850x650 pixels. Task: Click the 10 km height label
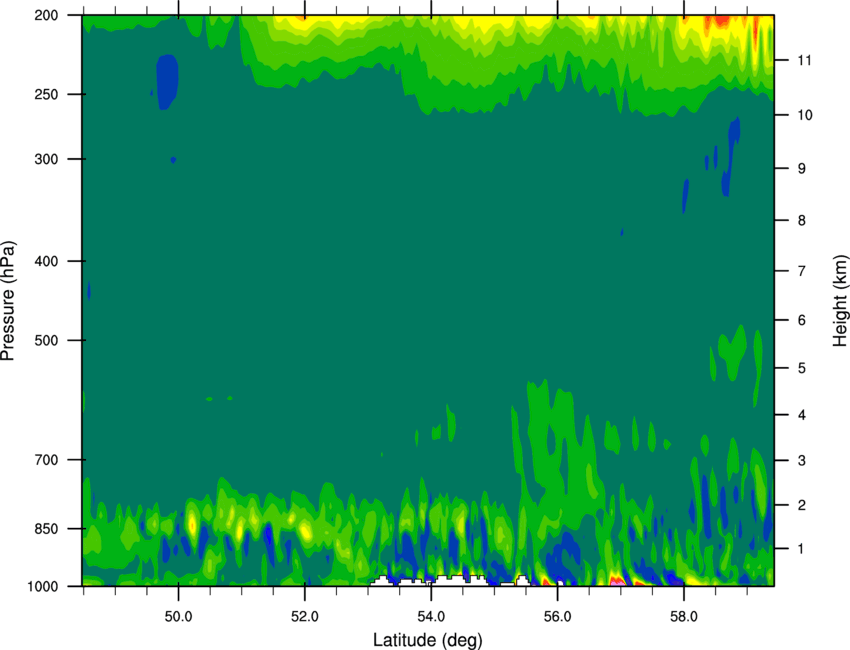805,115
